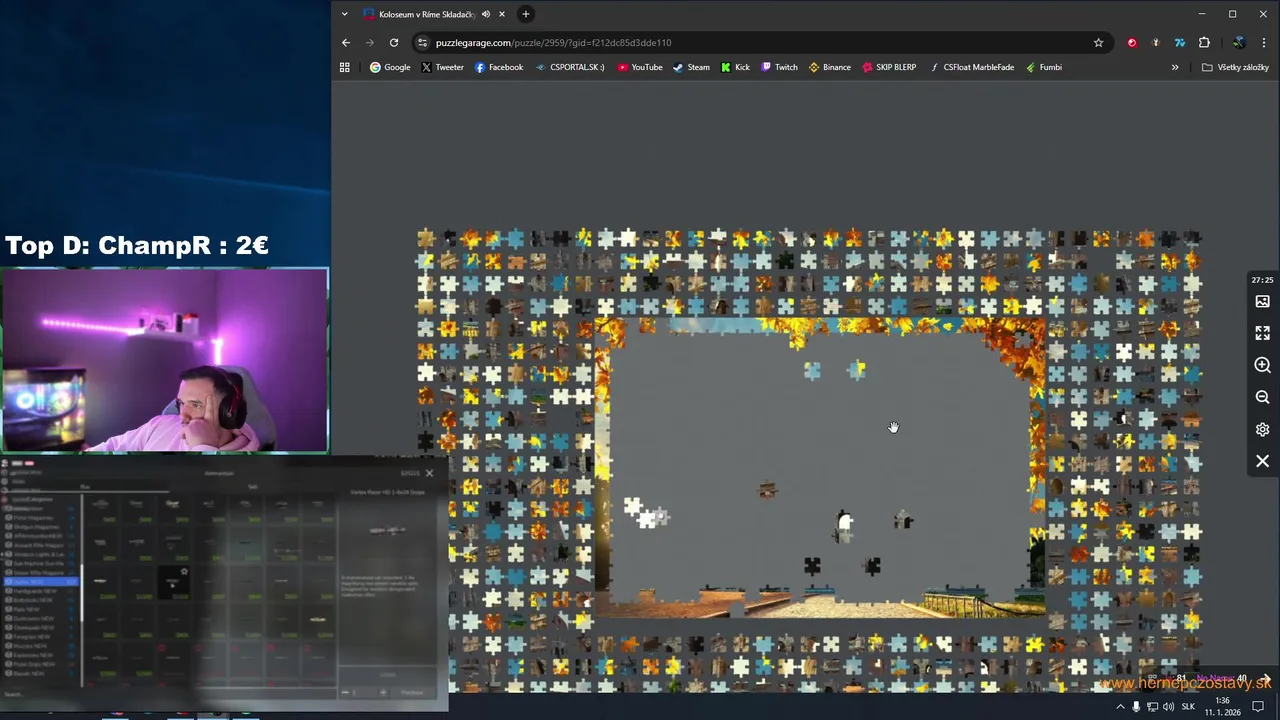Show the puzzle preview image
This screenshot has height=720, width=1280.
[1262, 302]
